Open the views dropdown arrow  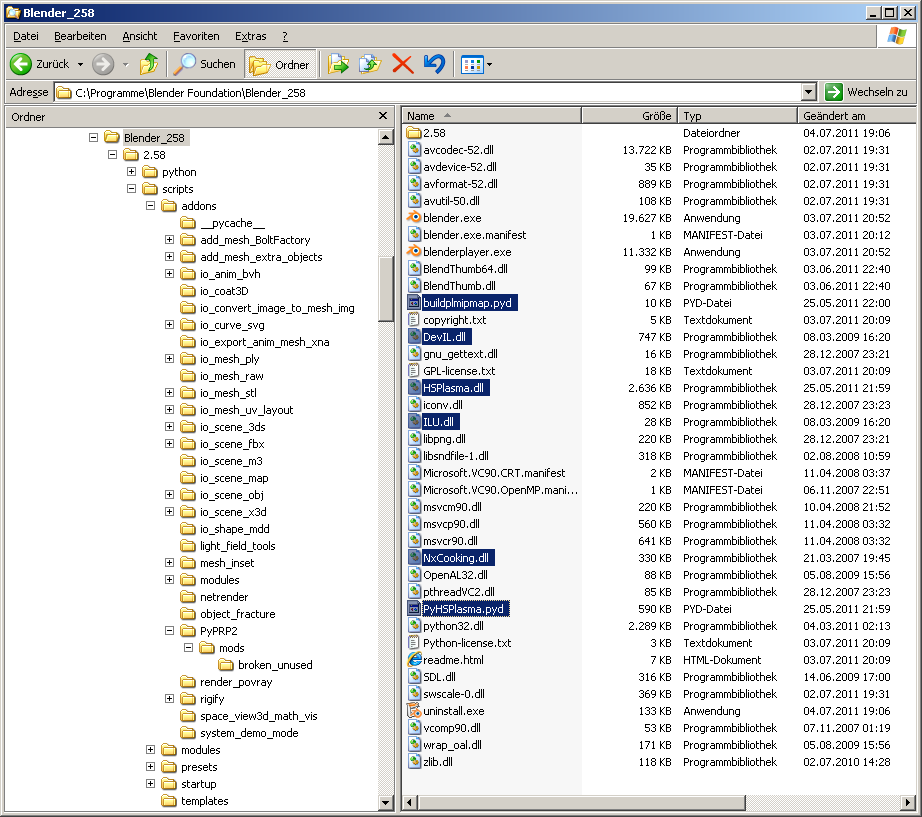point(490,64)
